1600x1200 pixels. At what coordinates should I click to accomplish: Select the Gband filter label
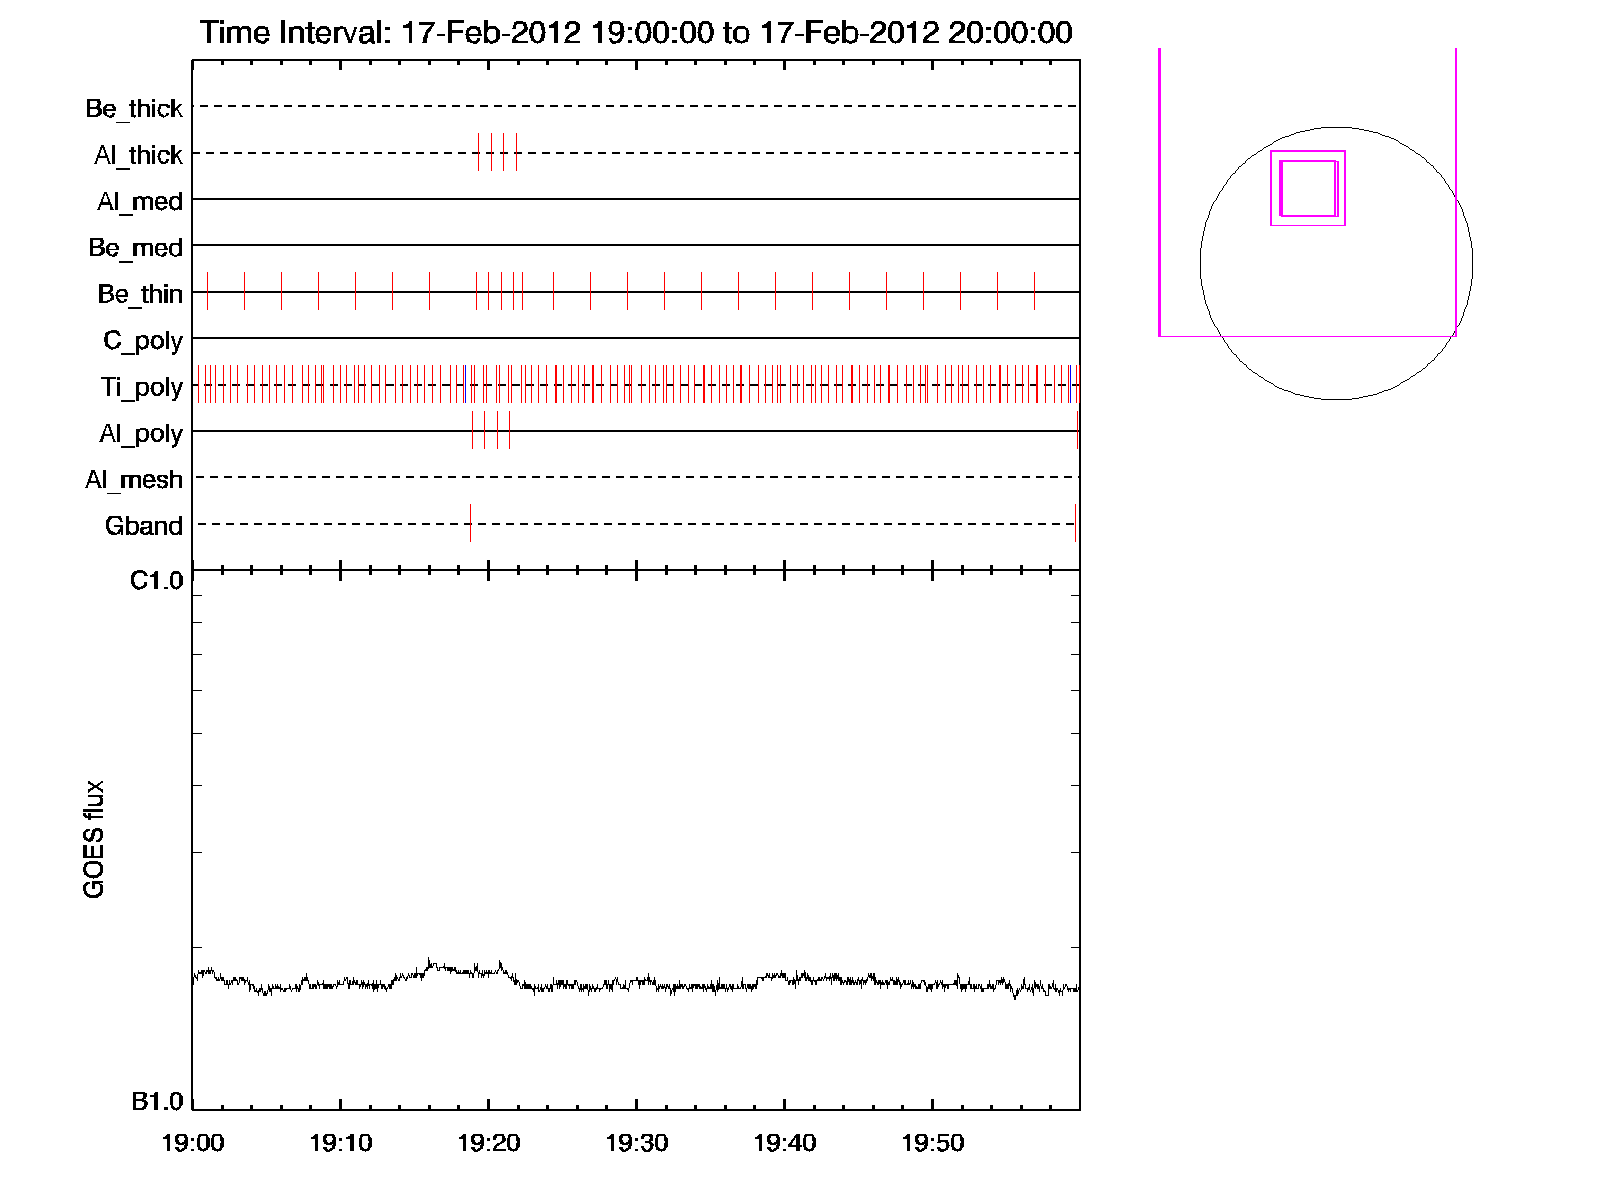(x=144, y=526)
